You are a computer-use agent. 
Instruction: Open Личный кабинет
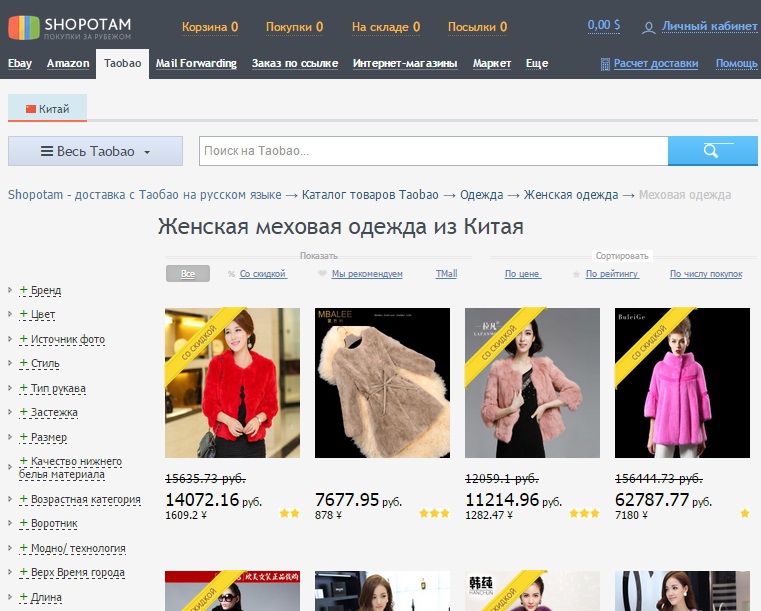pos(709,26)
